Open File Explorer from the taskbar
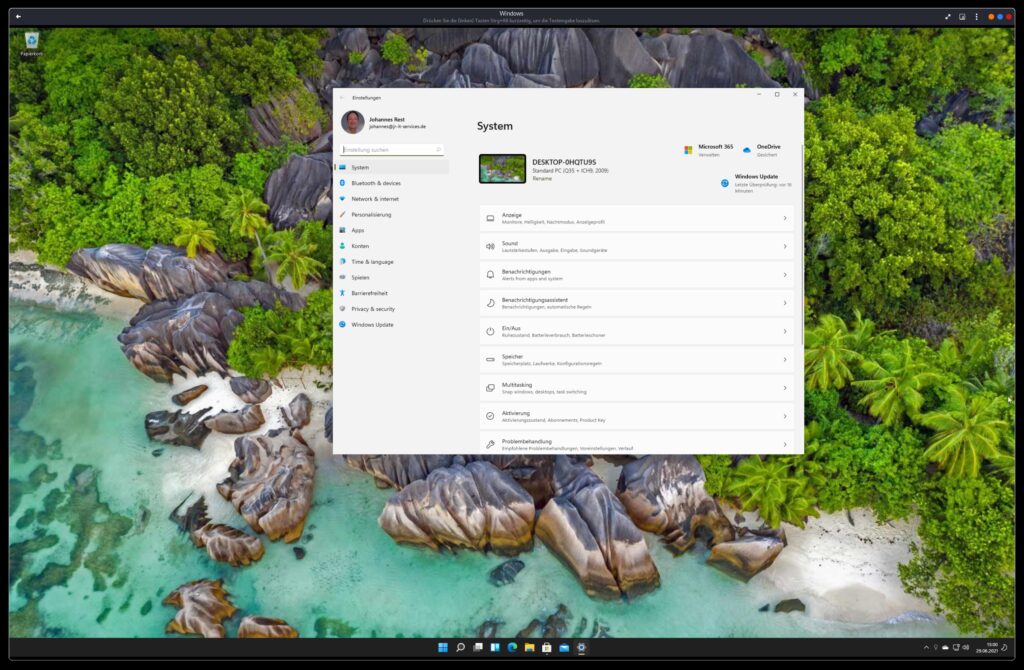The width and height of the screenshot is (1024, 670). [529, 647]
